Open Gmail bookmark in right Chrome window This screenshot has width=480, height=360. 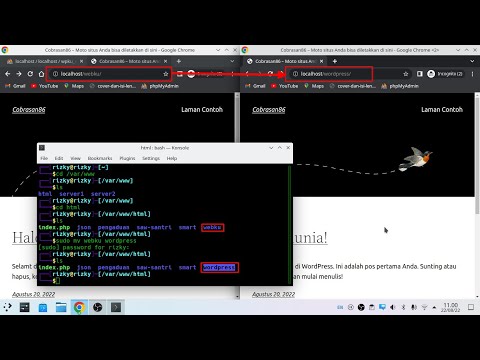(x=255, y=86)
